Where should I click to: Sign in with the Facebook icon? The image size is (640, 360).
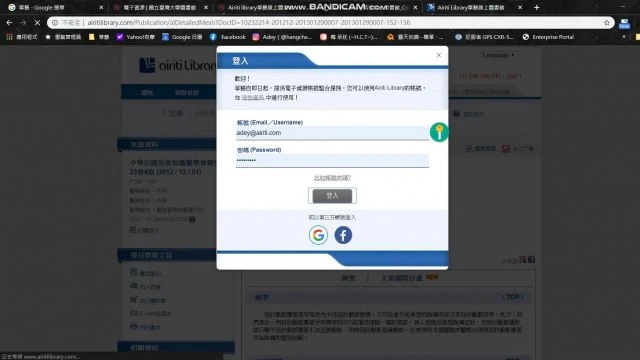pyautogui.click(x=343, y=235)
